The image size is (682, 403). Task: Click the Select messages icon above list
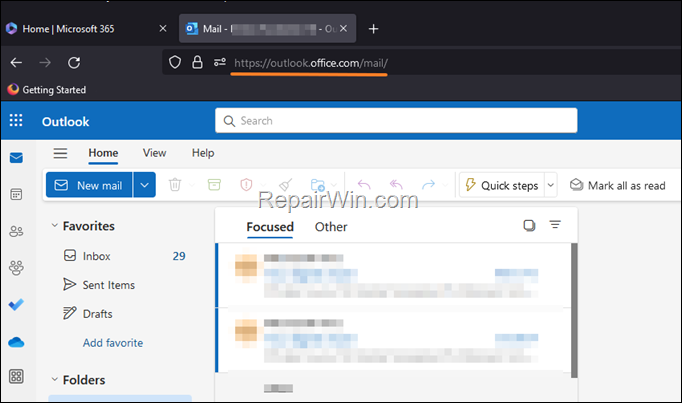529,225
